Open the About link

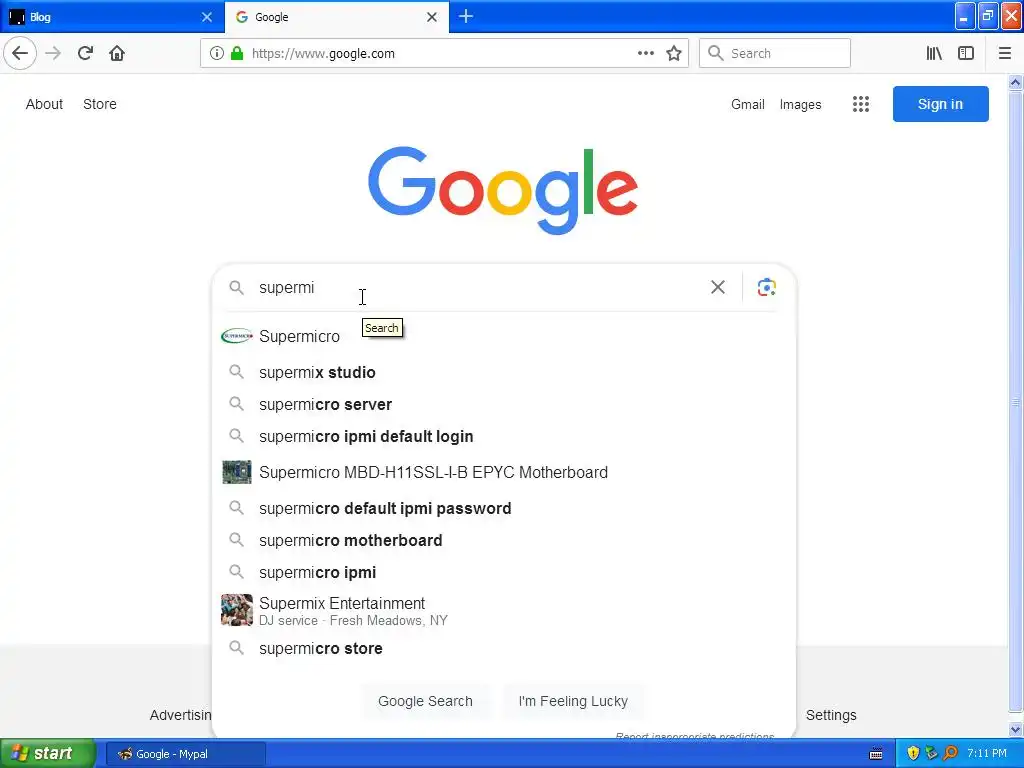click(x=44, y=104)
